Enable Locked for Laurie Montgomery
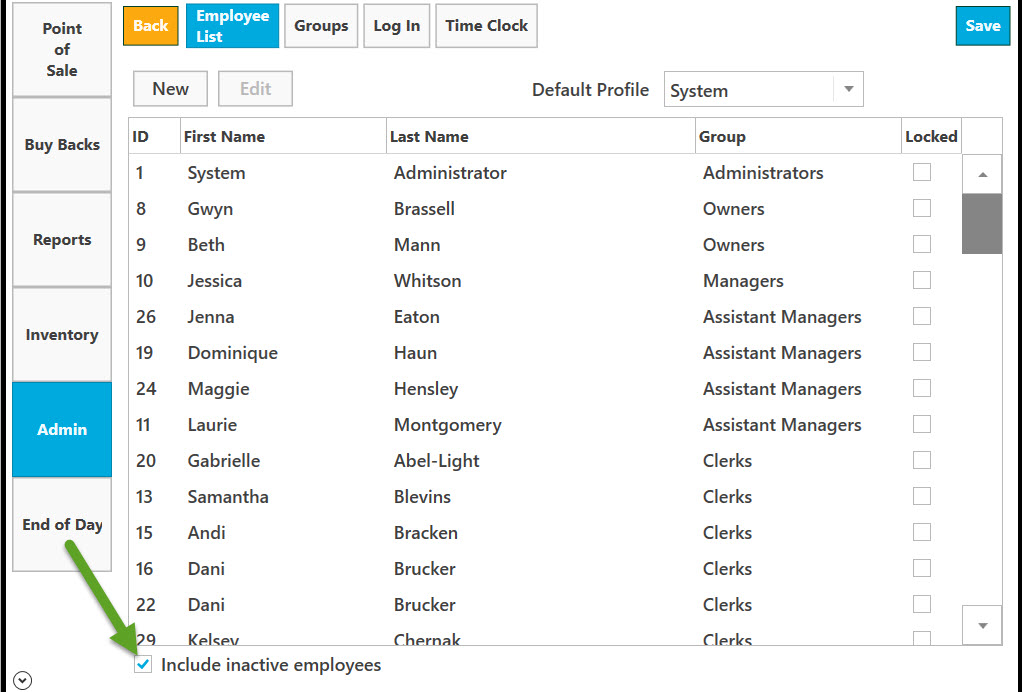Screen dimensions: 1022x692 [x=922, y=424]
